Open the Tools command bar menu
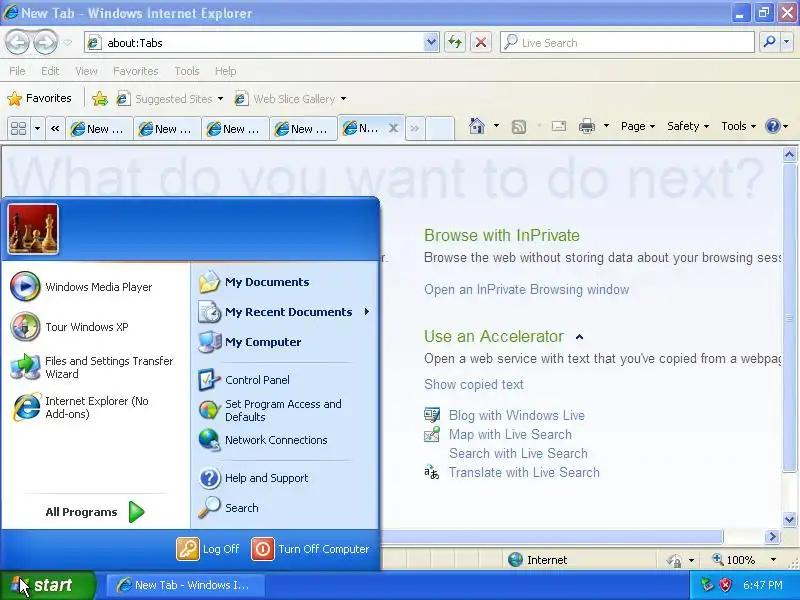Image resolution: width=800 pixels, height=600 pixels. 738,126
